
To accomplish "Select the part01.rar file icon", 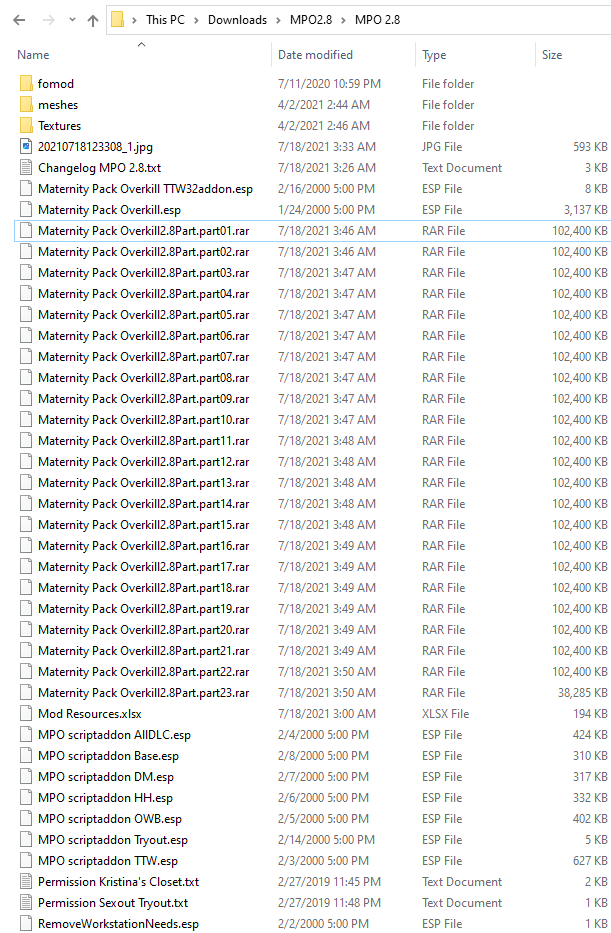I will pos(26,231).
